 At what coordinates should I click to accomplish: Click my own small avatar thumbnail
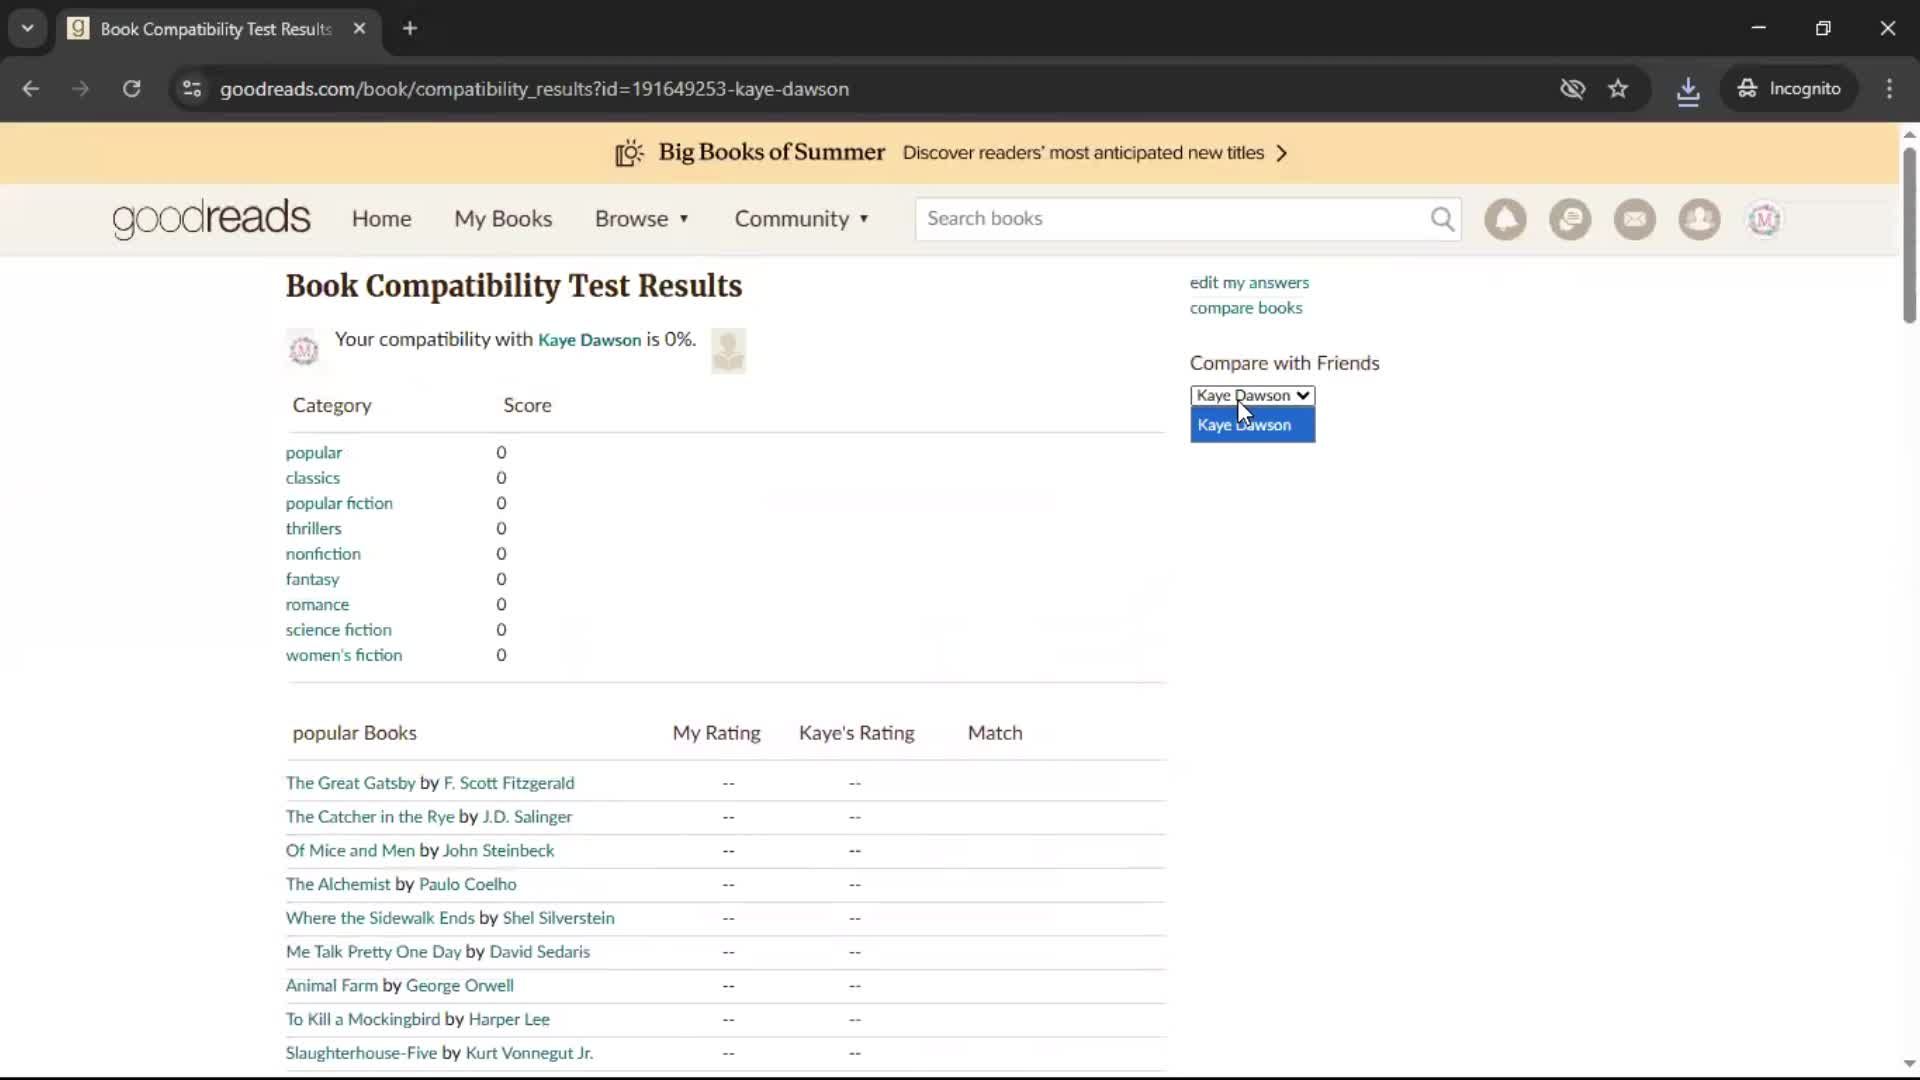point(303,350)
